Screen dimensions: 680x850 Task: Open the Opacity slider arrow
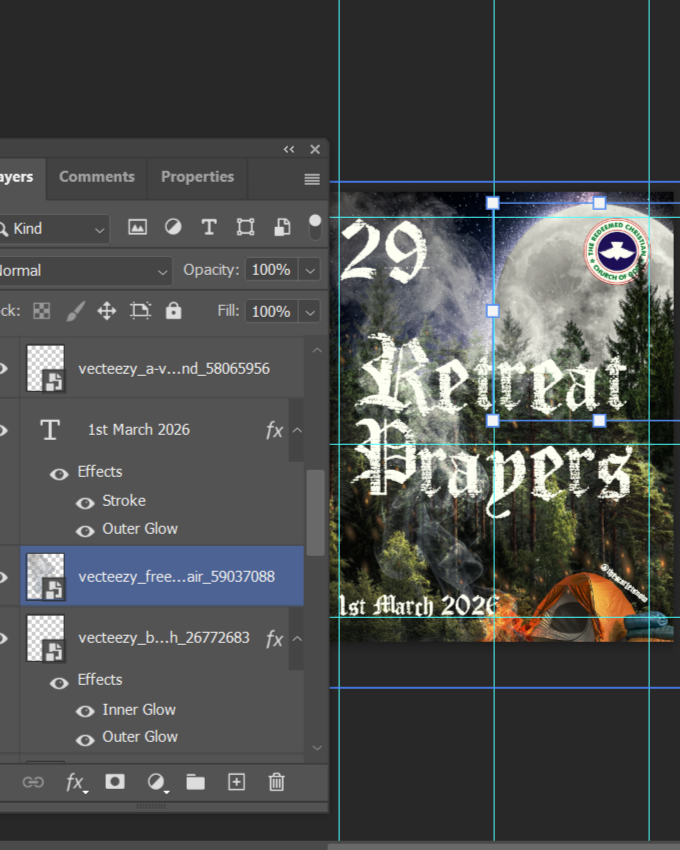(310, 270)
